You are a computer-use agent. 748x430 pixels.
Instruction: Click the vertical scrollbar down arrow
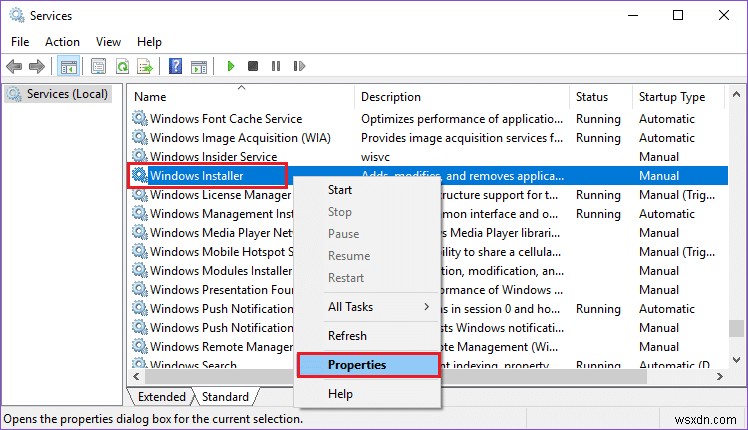[x=736, y=360]
